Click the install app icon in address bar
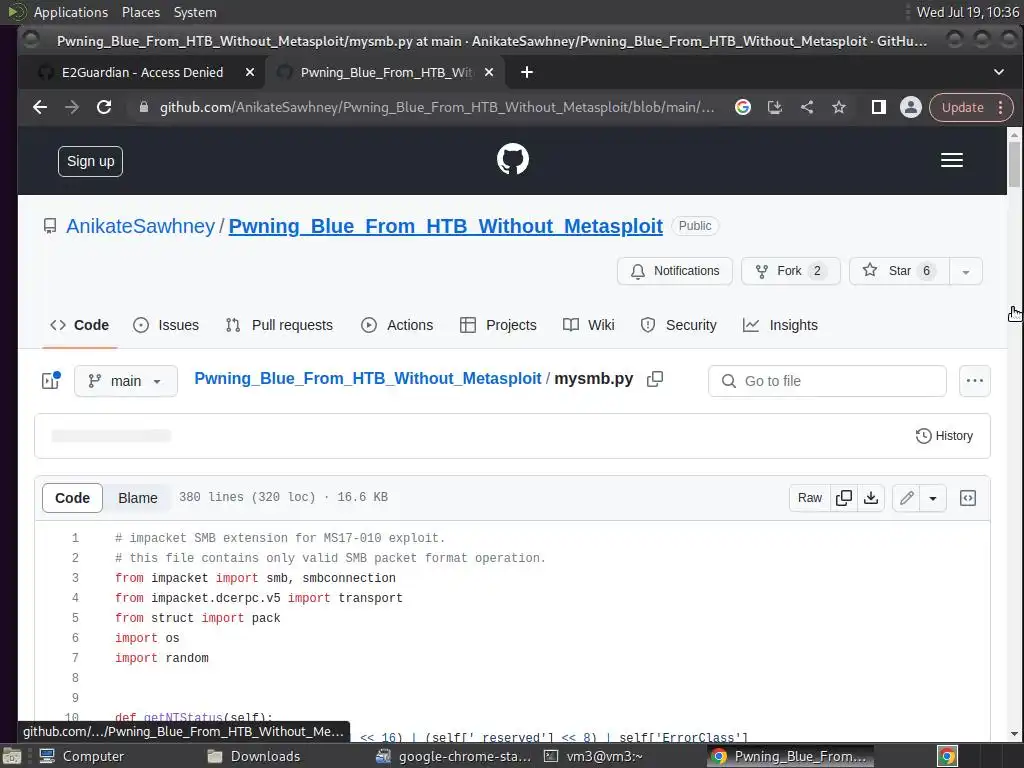Screen dimensions: 1024x768 coord(775,107)
